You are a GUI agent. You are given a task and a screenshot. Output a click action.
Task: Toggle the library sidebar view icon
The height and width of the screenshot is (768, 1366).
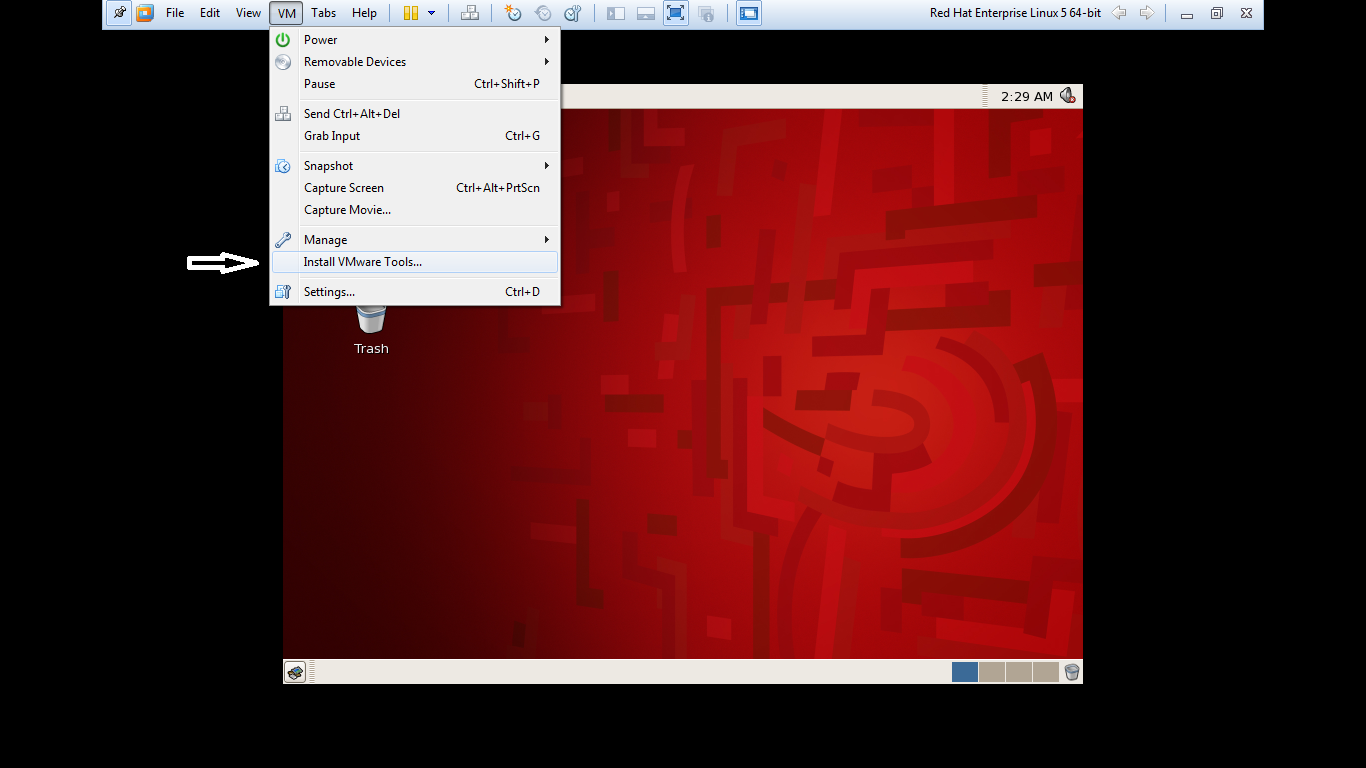coord(616,13)
